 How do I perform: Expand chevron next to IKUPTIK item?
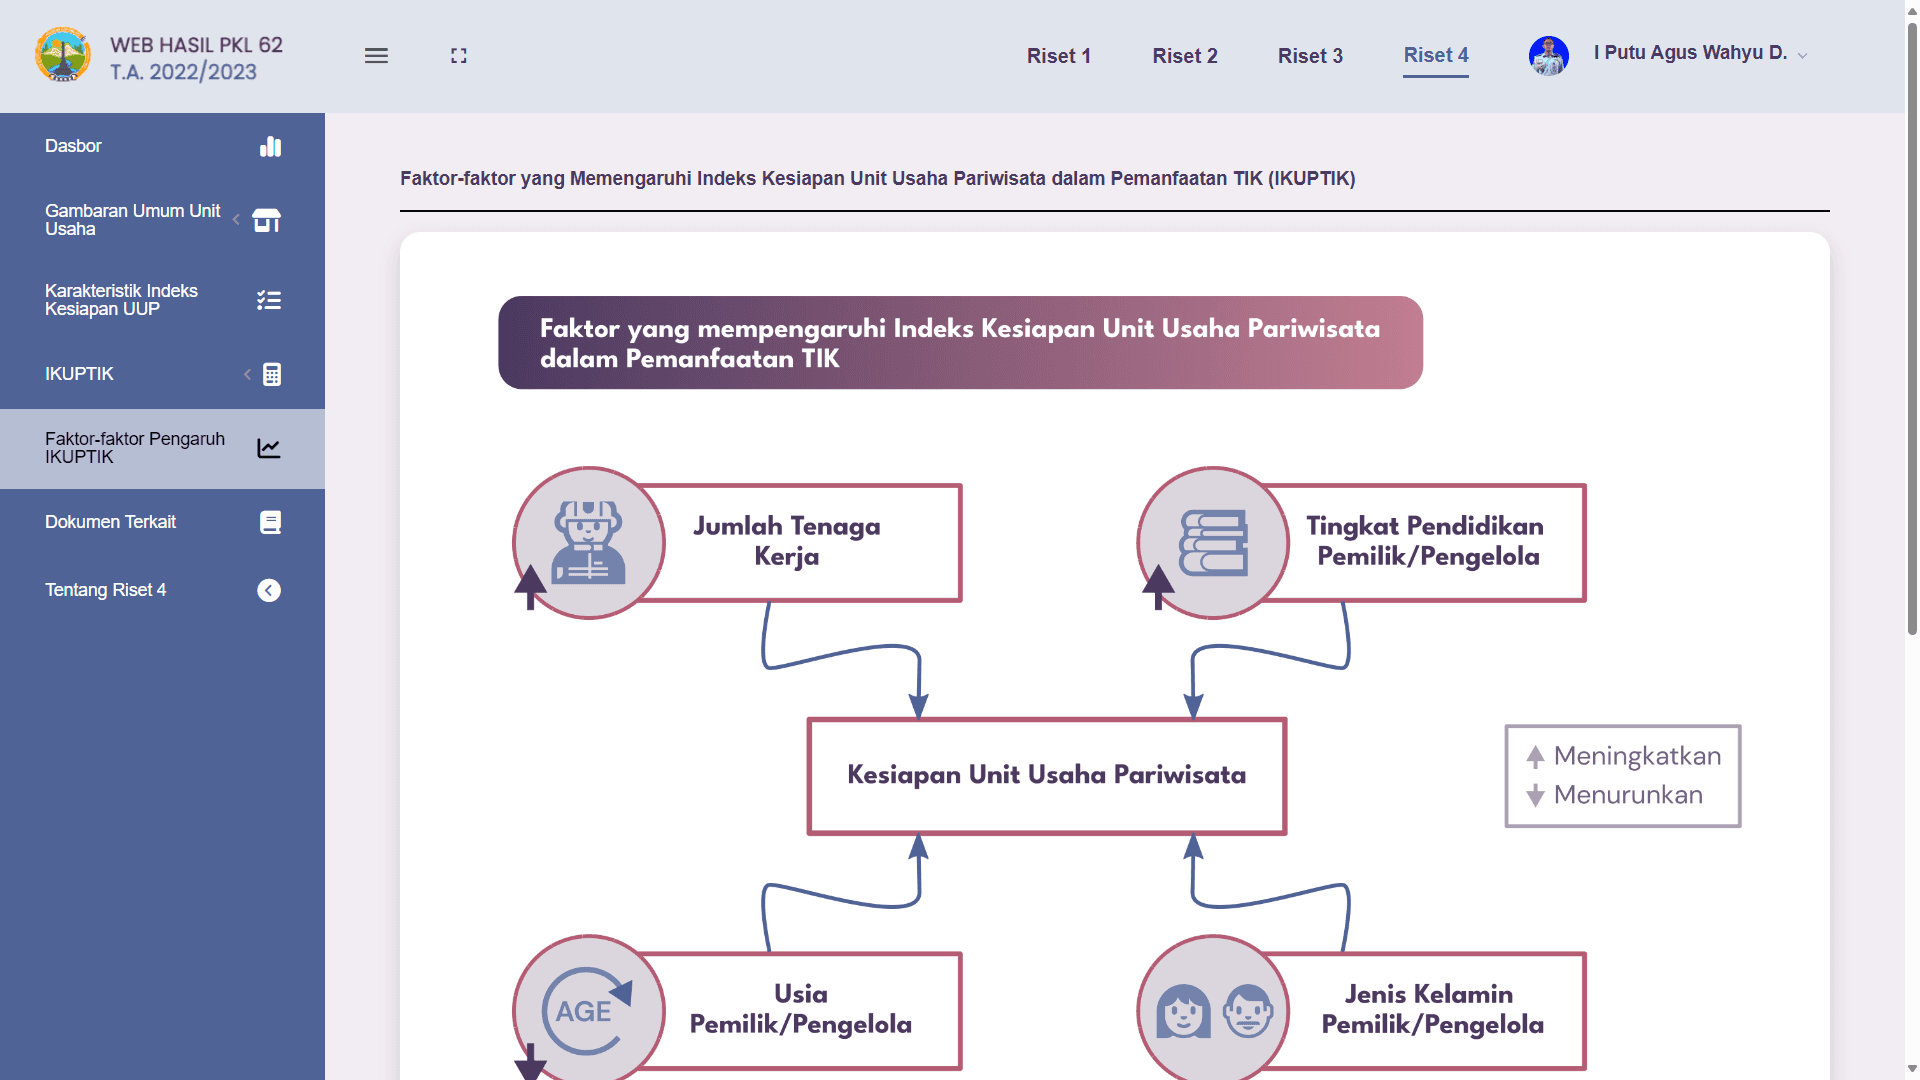click(x=247, y=374)
